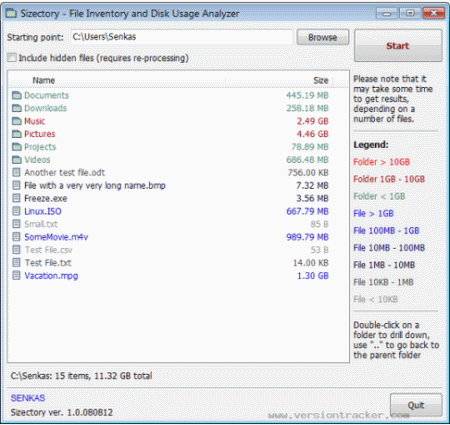Viewport: 450px width, 425px height.
Task: Enable Include hidden files checkbox
Action: [x=12, y=58]
